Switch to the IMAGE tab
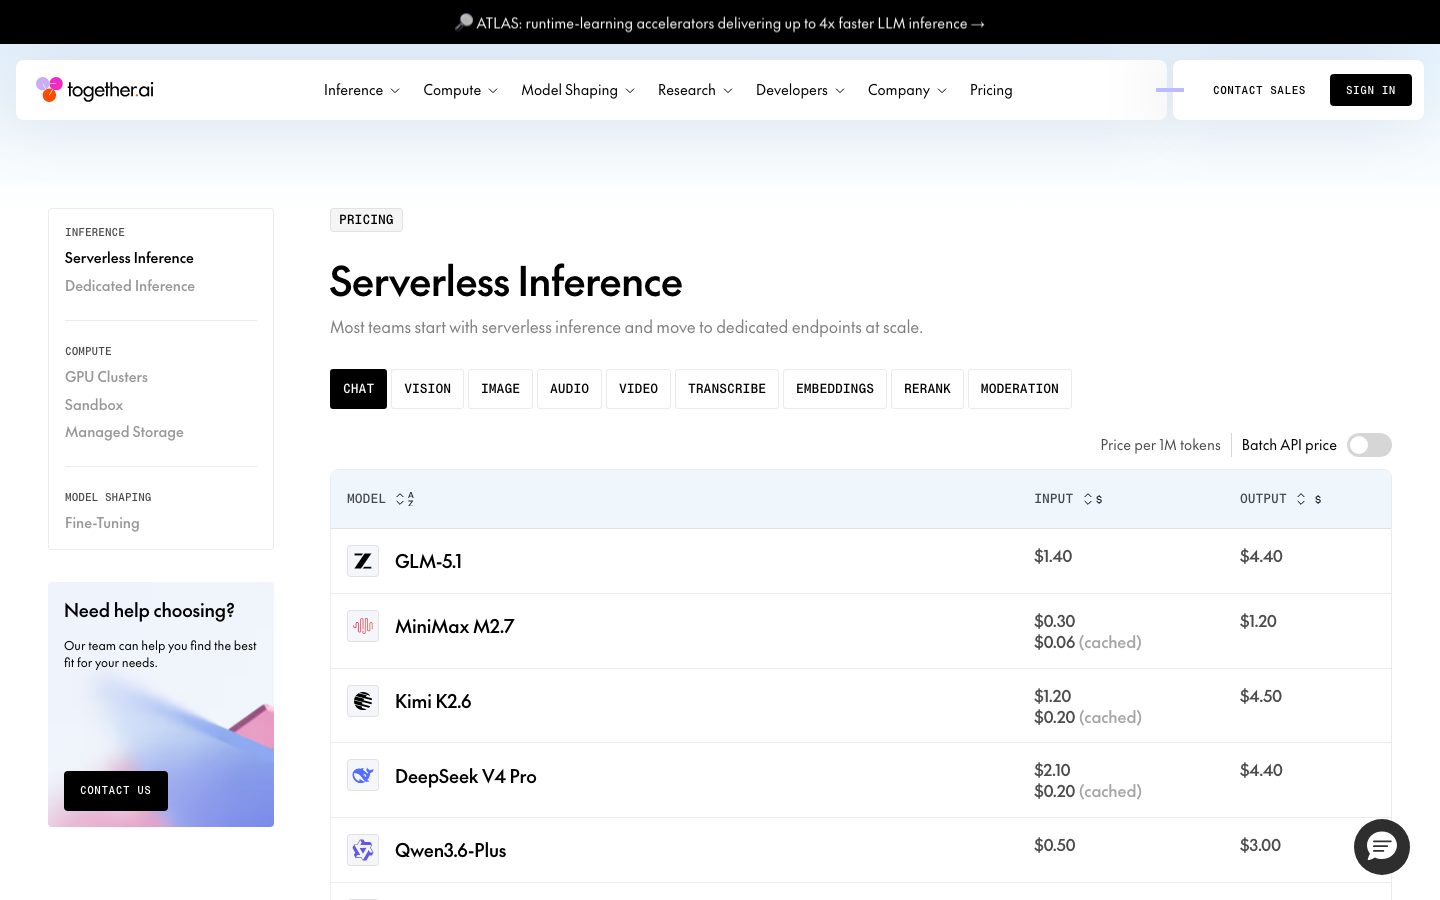This screenshot has width=1440, height=900. click(500, 389)
